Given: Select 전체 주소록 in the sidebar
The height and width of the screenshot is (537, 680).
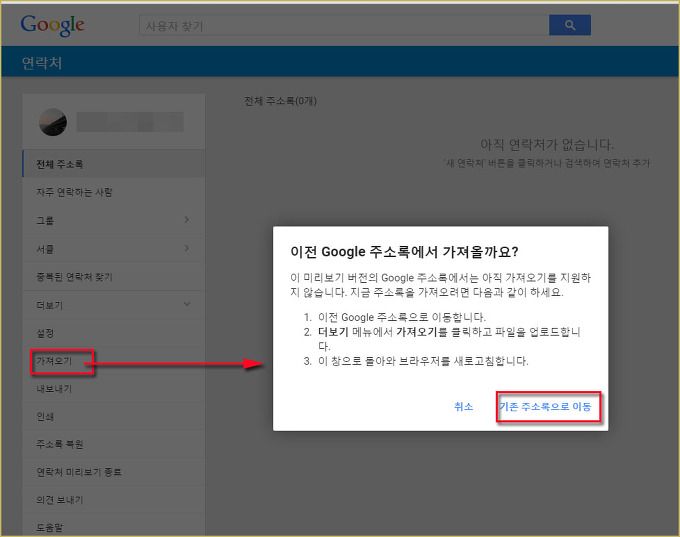Looking at the screenshot, I should pyautogui.click(x=114, y=164).
